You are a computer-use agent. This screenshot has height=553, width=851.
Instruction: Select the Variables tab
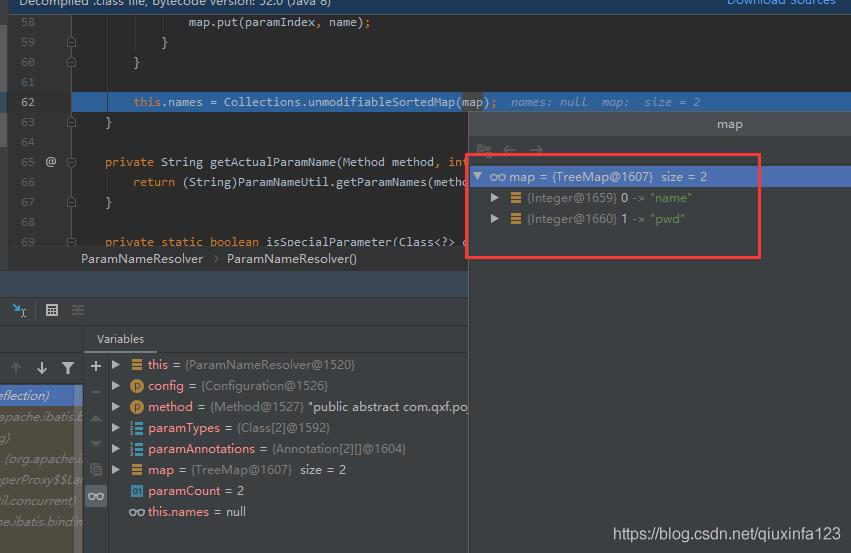[120, 339]
